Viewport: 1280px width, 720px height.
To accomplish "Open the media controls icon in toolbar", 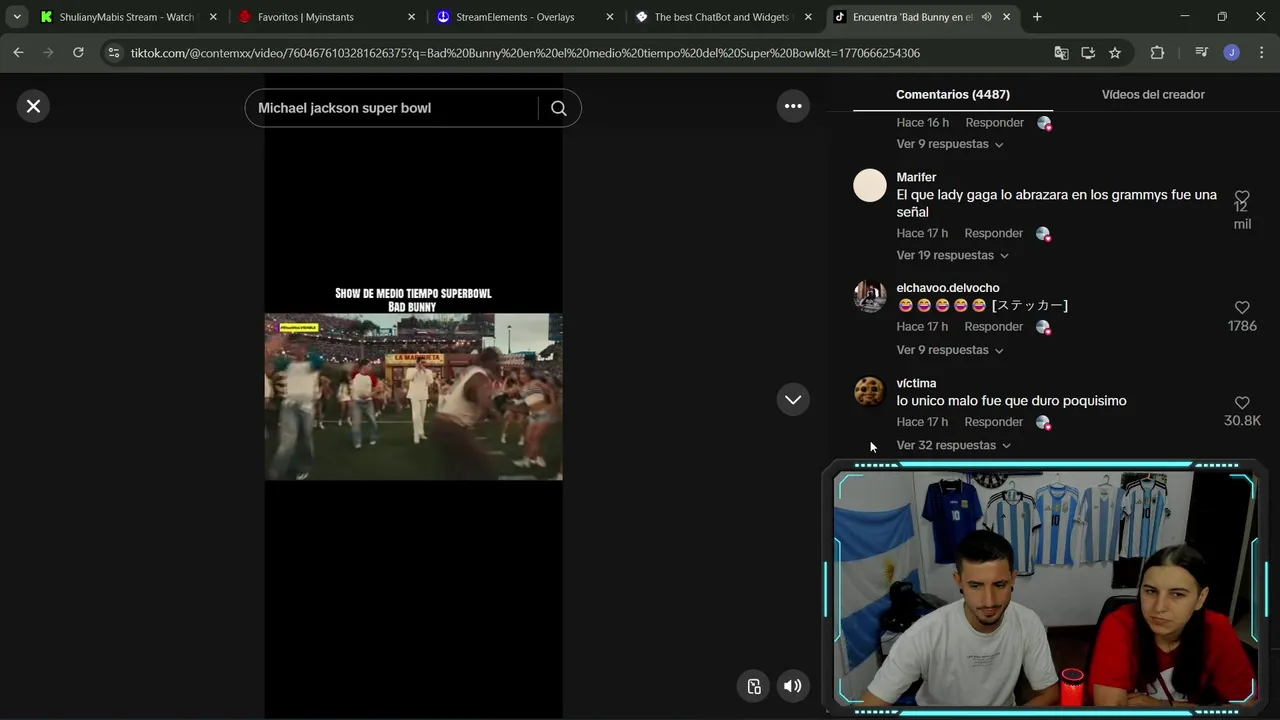I will click(x=1201, y=53).
